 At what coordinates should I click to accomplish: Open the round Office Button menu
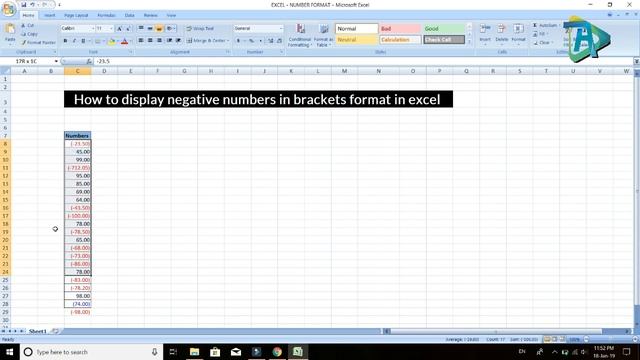(x=8, y=9)
